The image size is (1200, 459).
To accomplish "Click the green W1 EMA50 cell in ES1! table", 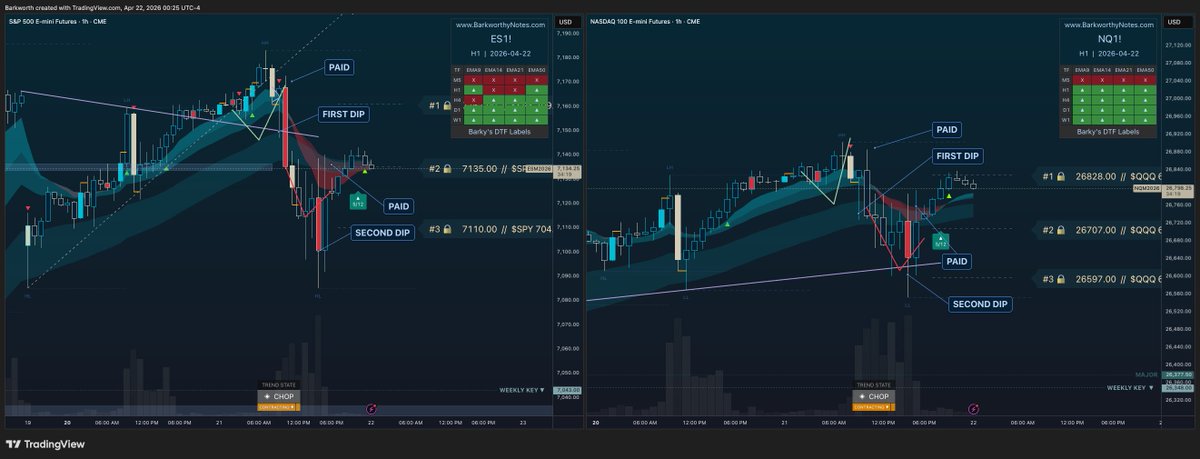I will click(536, 120).
